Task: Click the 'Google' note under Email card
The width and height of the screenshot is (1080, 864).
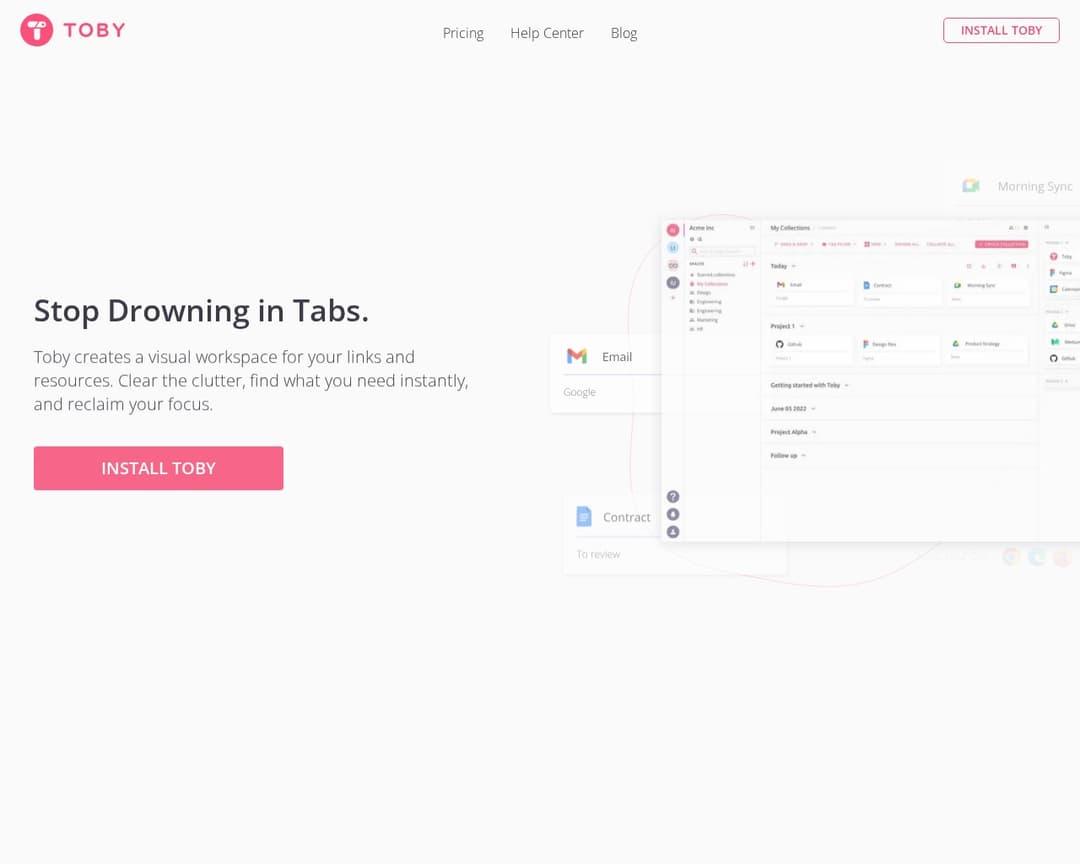Action: coord(579,392)
